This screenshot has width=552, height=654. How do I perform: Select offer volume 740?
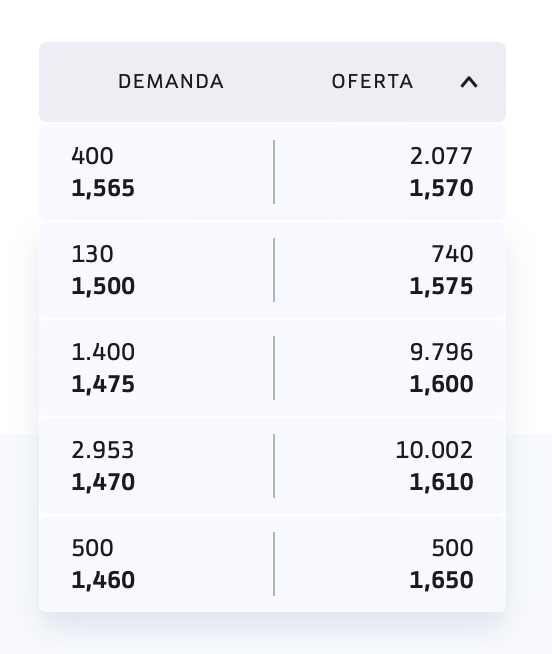click(x=452, y=254)
